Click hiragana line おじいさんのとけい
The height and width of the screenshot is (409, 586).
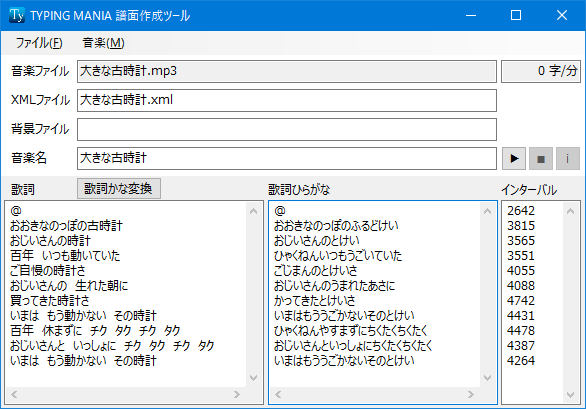[317, 241]
